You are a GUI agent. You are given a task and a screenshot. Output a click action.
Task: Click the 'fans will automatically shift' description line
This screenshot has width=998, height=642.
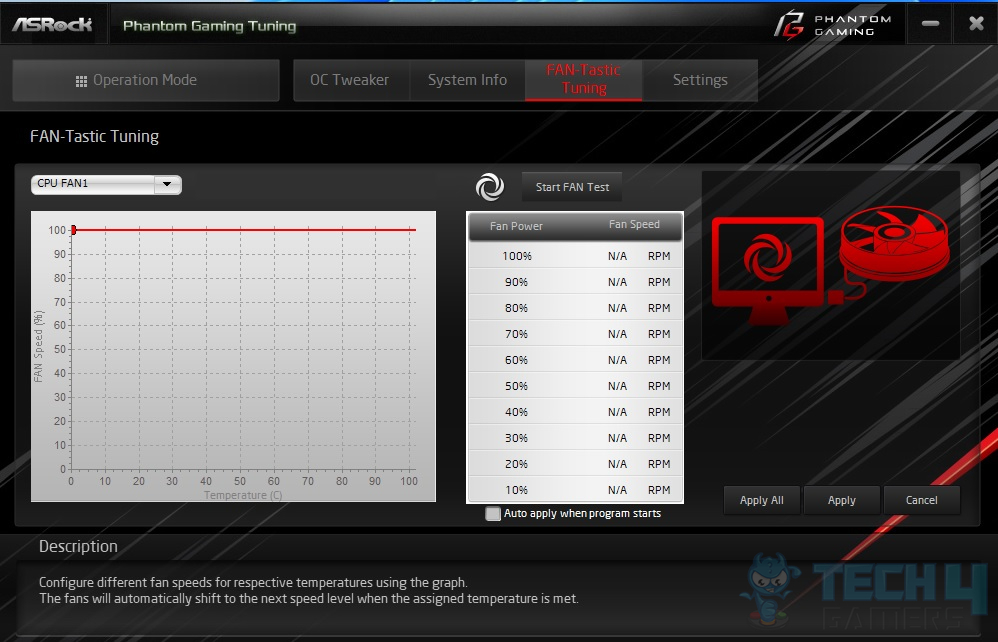point(309,599)
